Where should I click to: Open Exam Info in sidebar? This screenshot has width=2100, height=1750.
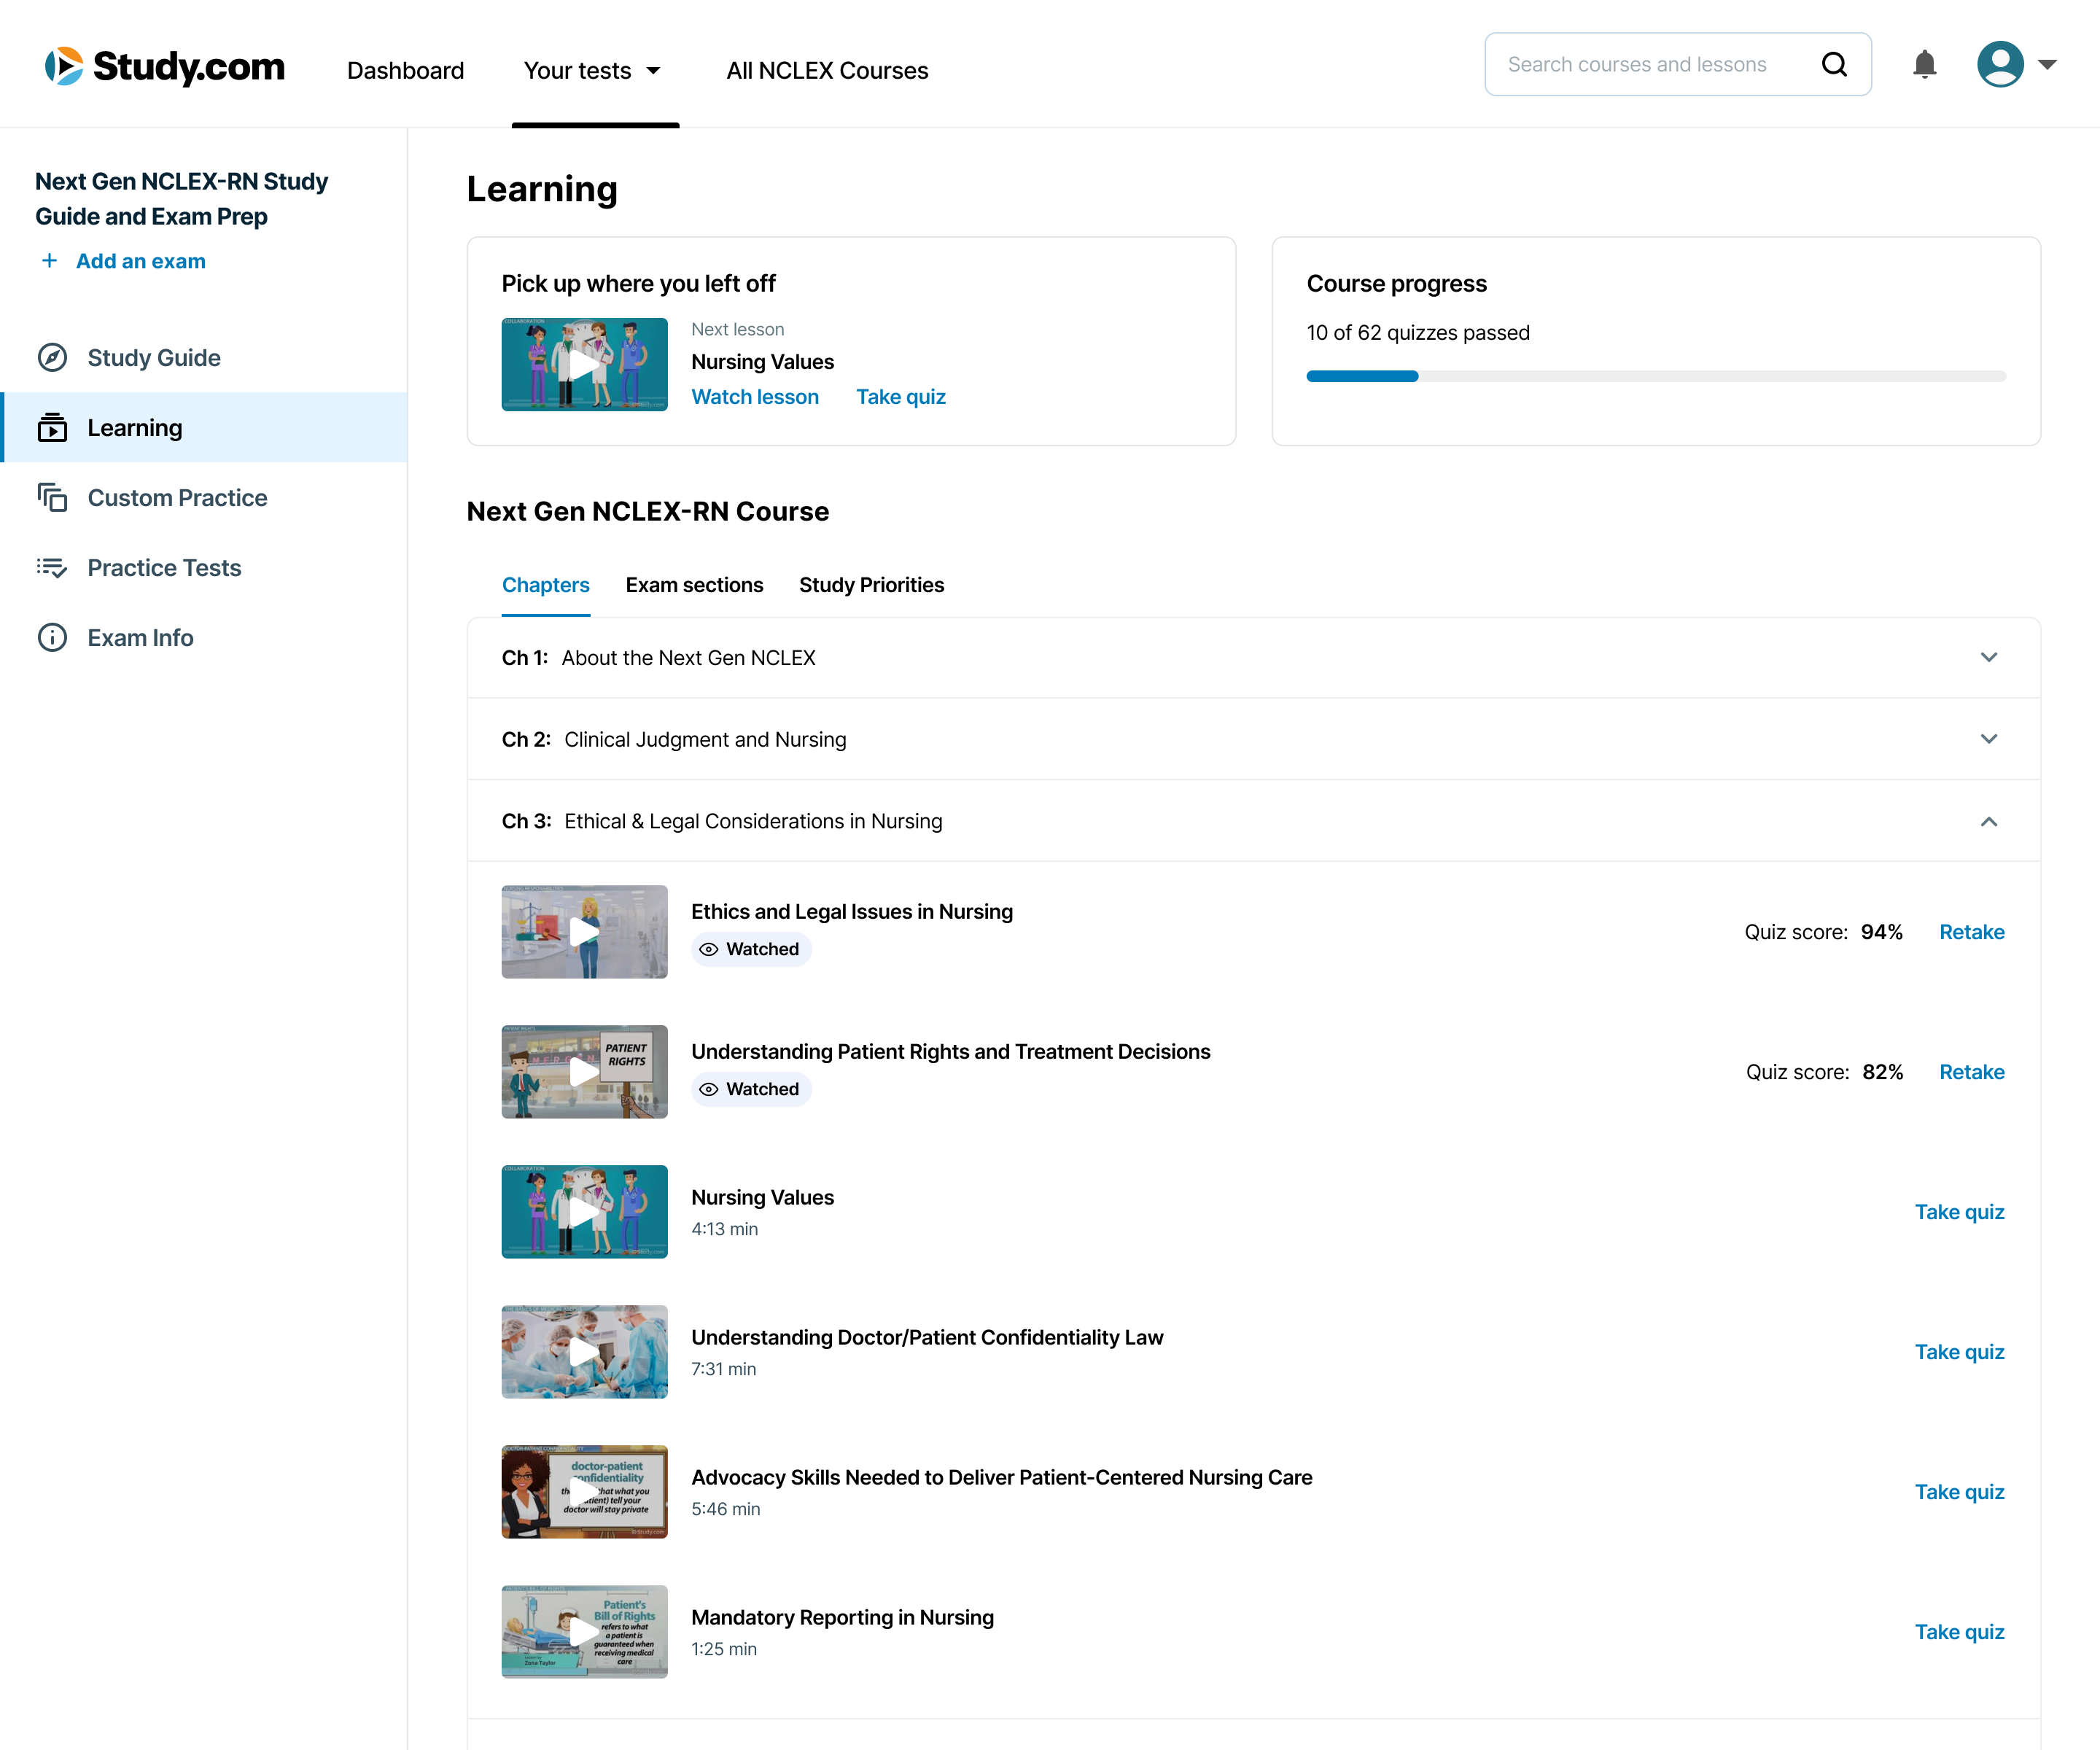click(203, 638)
